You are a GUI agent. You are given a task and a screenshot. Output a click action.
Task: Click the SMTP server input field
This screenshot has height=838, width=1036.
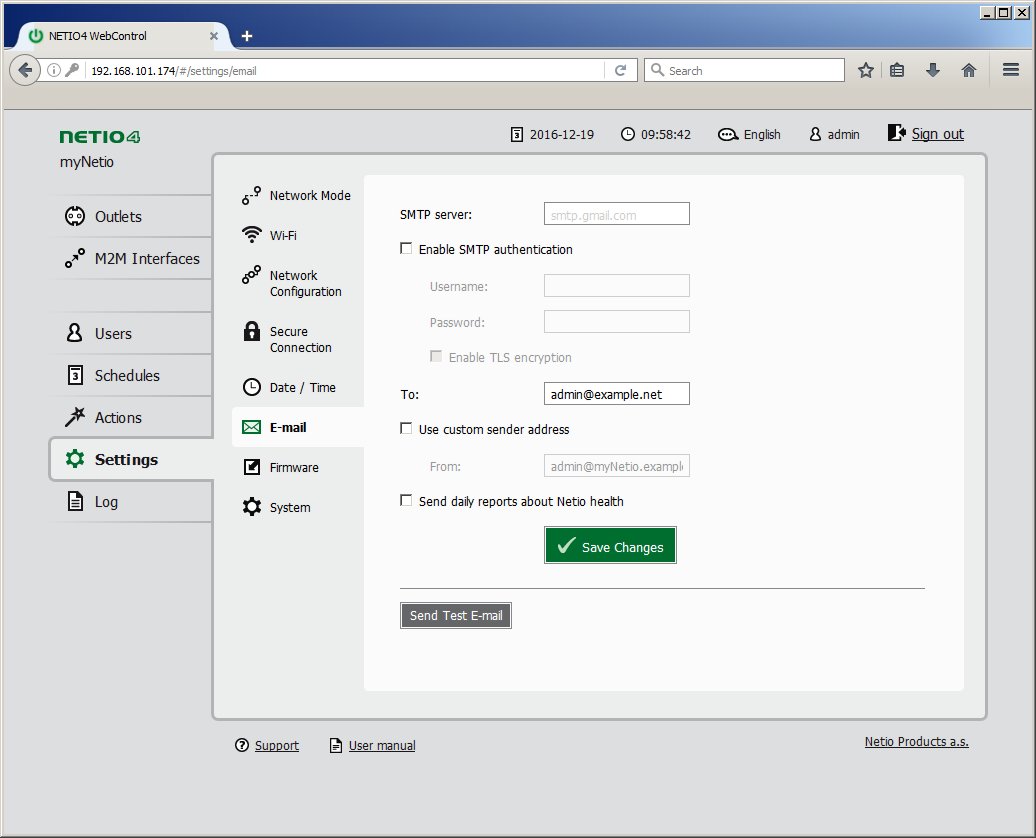pyautogui.click(x=616, y=214)
